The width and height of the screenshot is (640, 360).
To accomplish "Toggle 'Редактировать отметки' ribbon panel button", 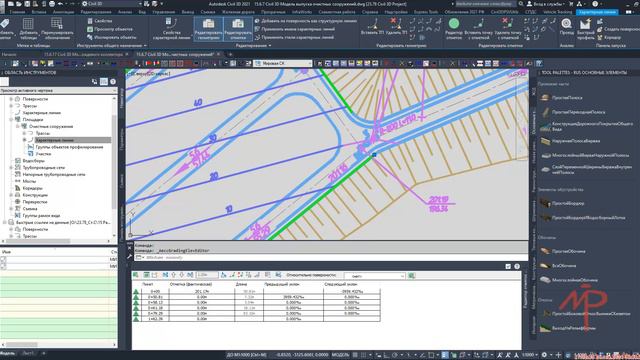I will [238, 29].
